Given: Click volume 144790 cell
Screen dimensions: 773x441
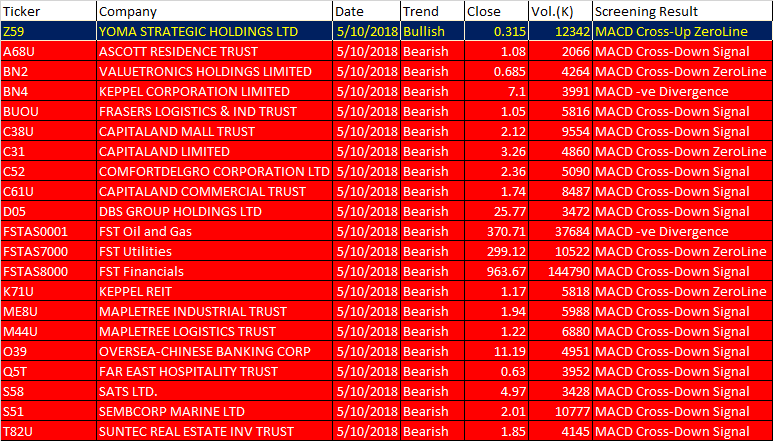Looking at the screenshot, I should coord(561,271).
